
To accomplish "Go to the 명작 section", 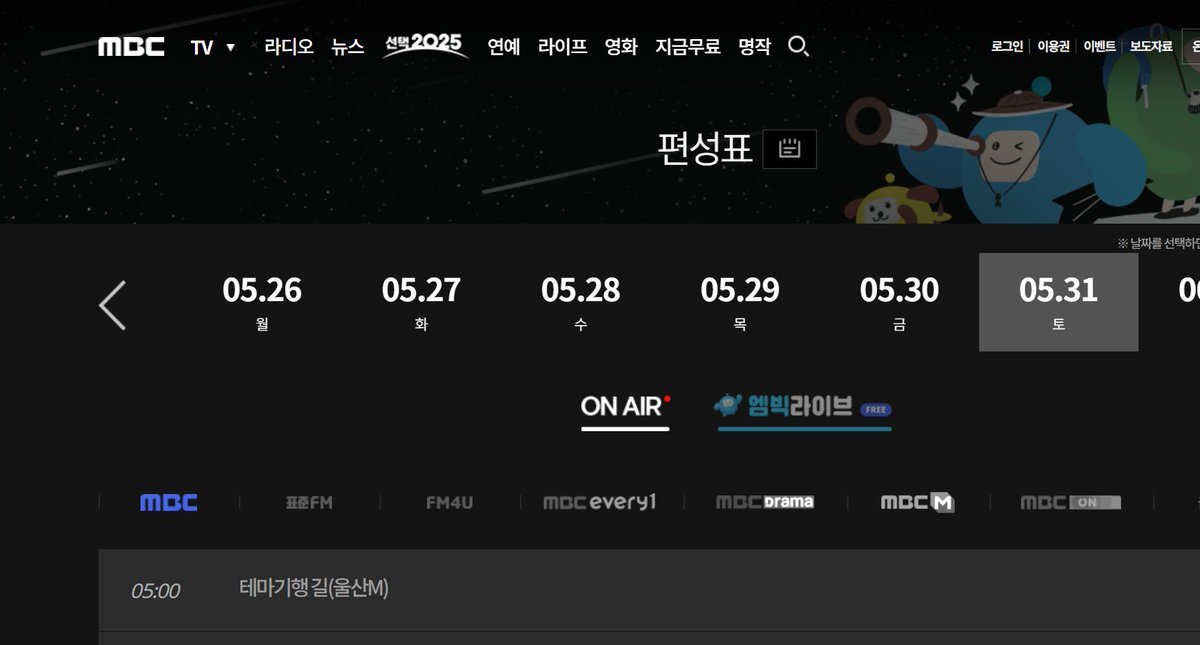I will (755, 46).
